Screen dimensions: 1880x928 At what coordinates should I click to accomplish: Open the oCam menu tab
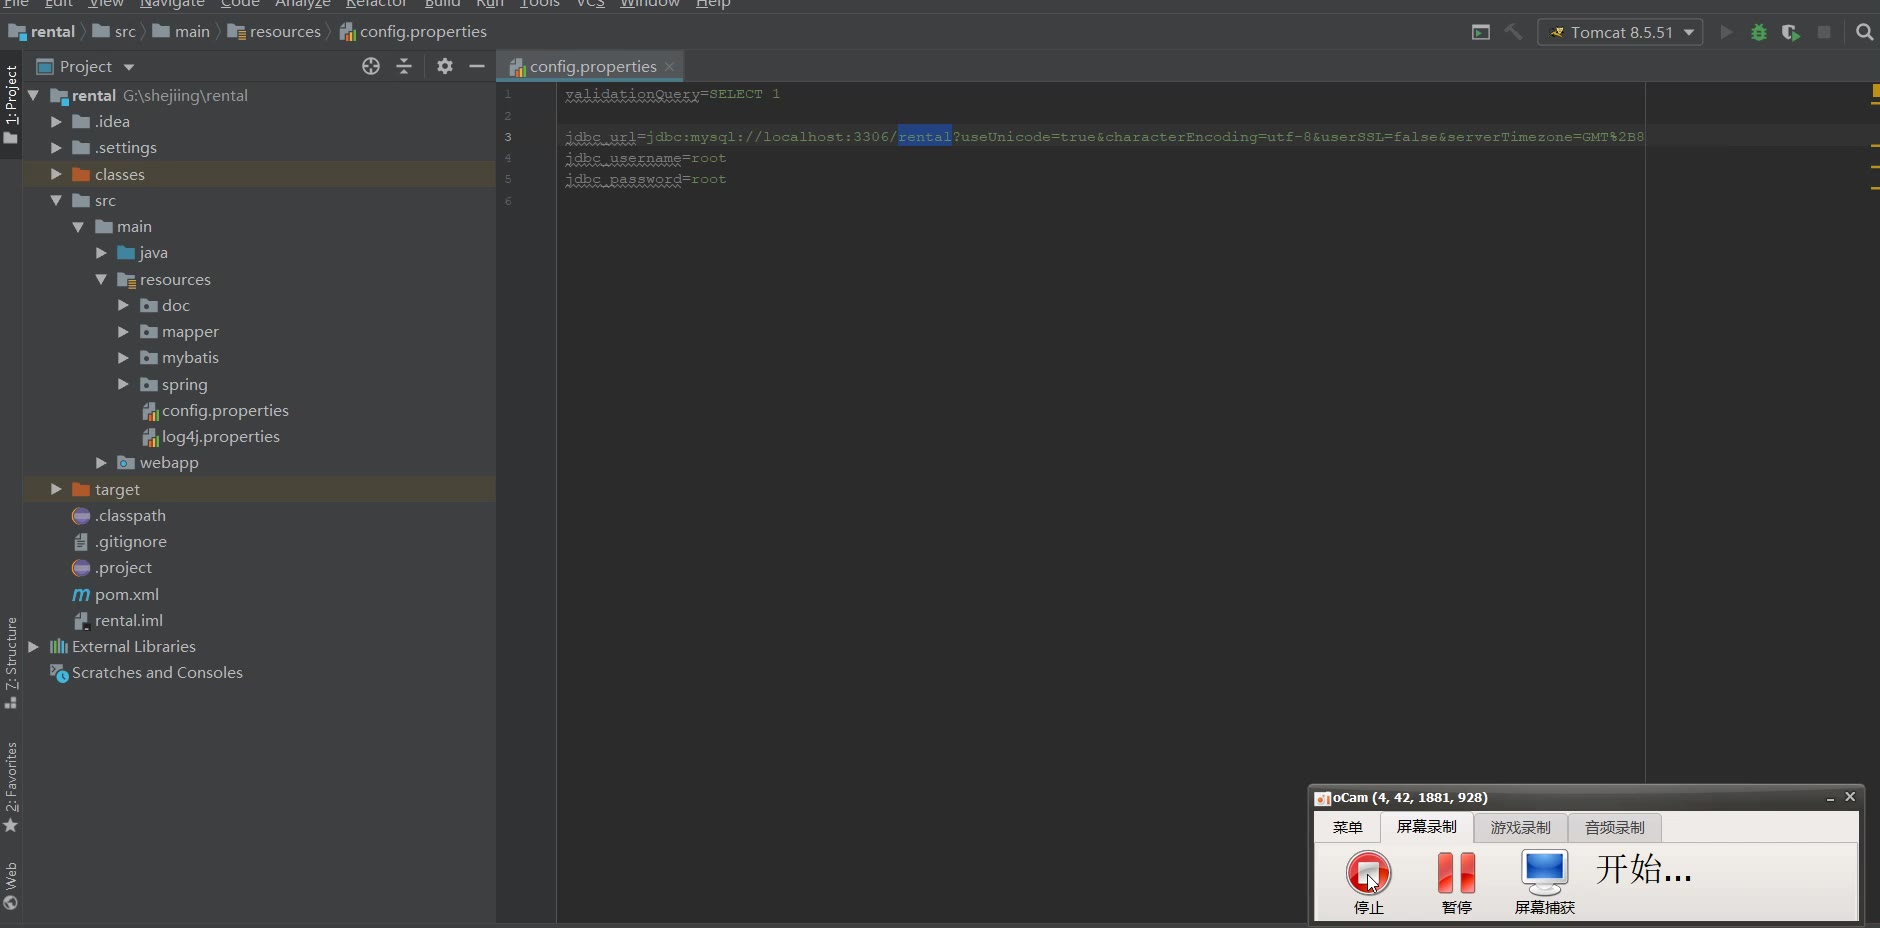pyautogui.click(x=1347, y=828)
